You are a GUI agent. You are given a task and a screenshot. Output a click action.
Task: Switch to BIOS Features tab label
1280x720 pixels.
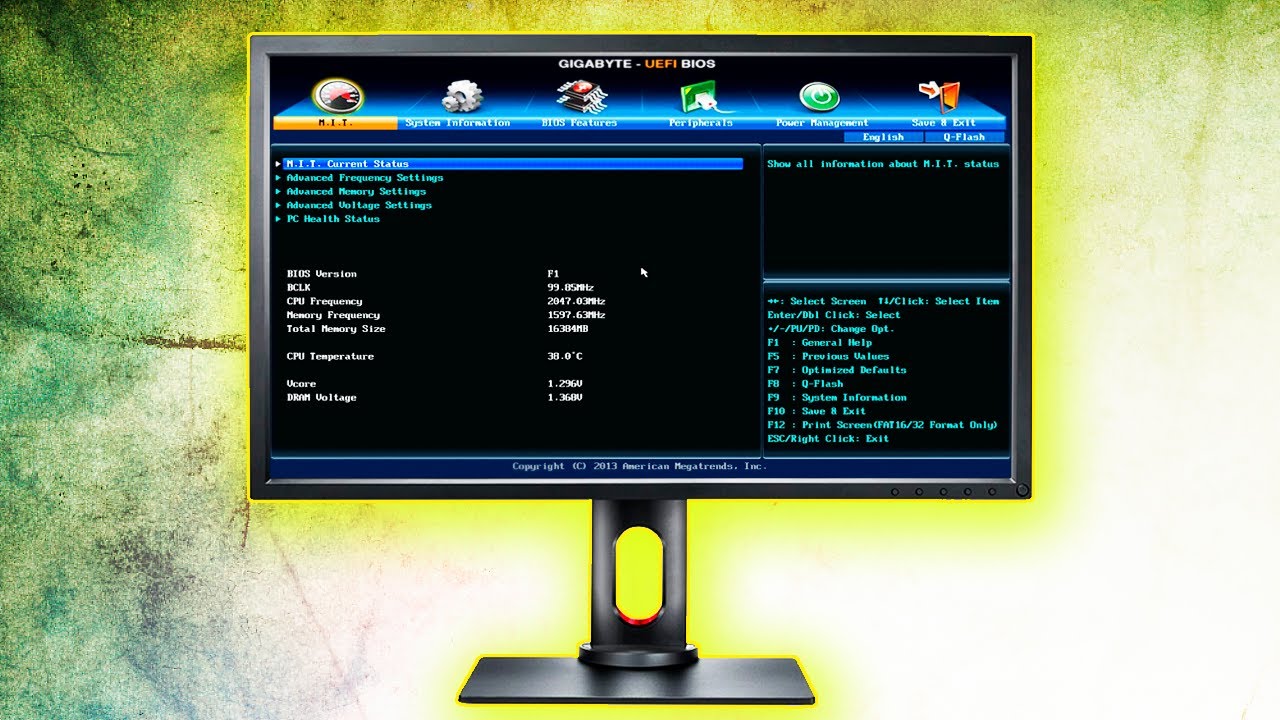point(579,123)
